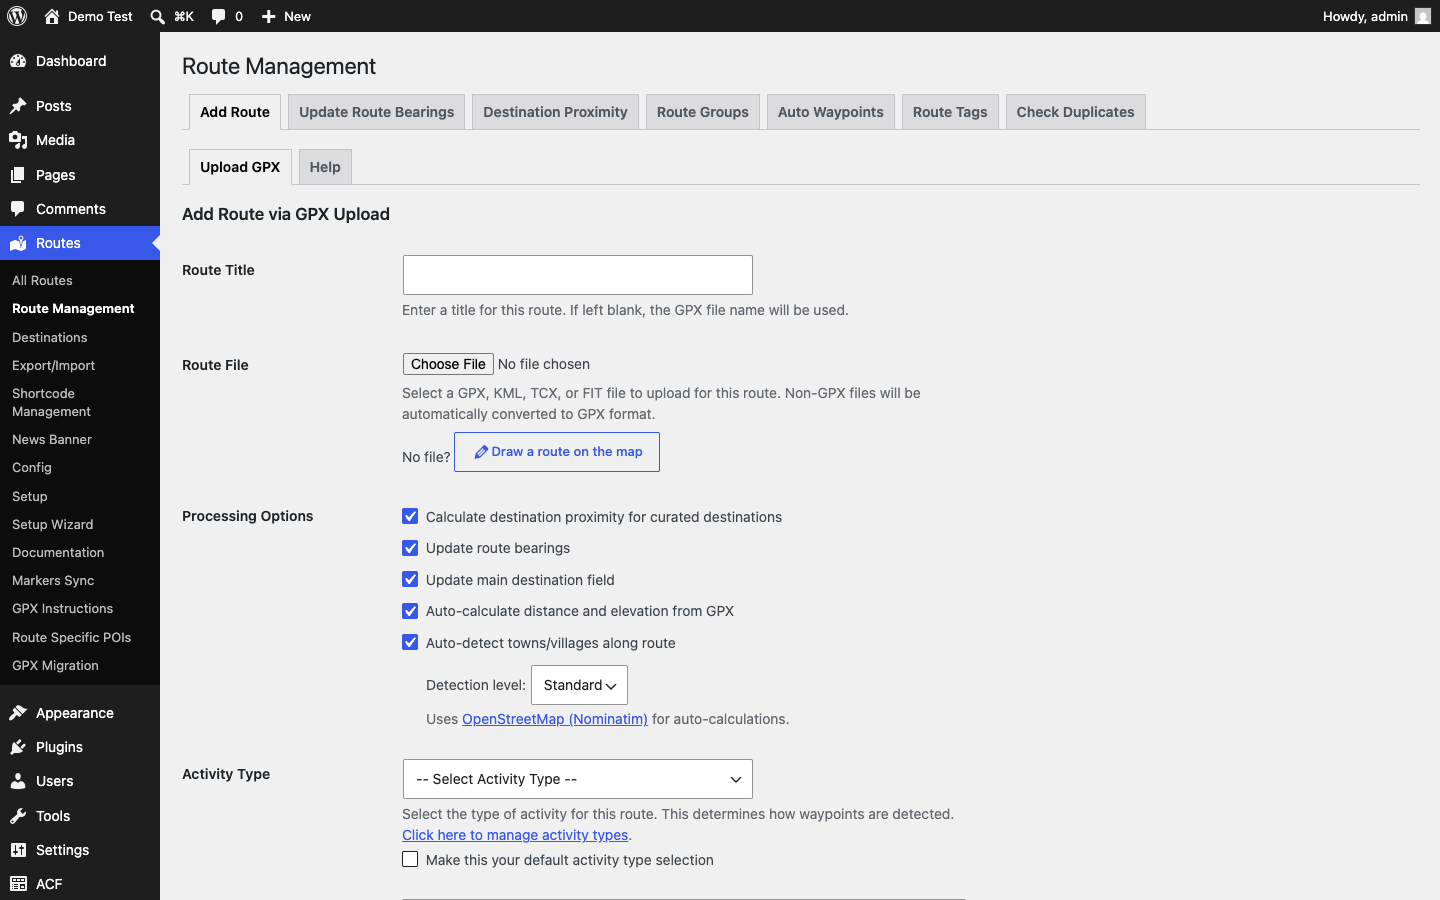1440x900 pixels.
Task: Click the plus New icon in admin bar
Action: point(268,16)
